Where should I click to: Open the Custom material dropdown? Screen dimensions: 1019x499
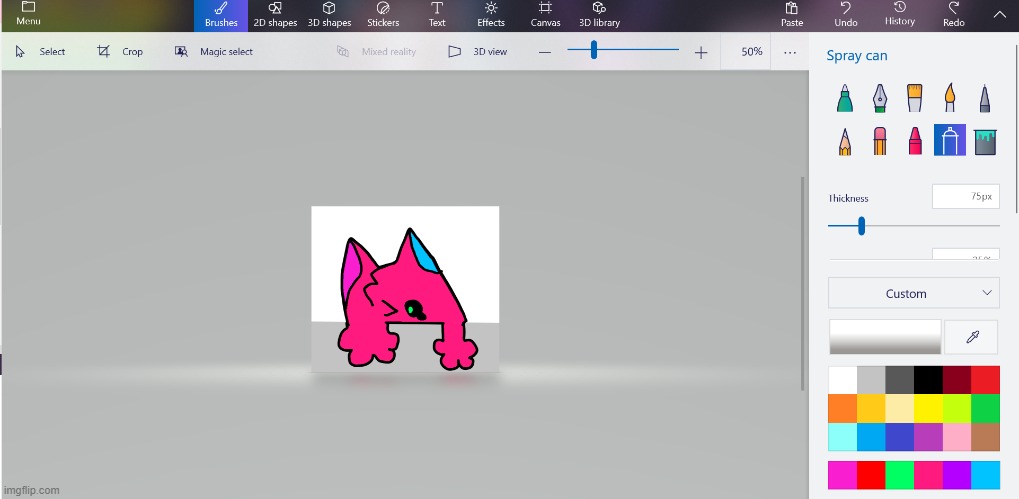[x=914, y=293]
